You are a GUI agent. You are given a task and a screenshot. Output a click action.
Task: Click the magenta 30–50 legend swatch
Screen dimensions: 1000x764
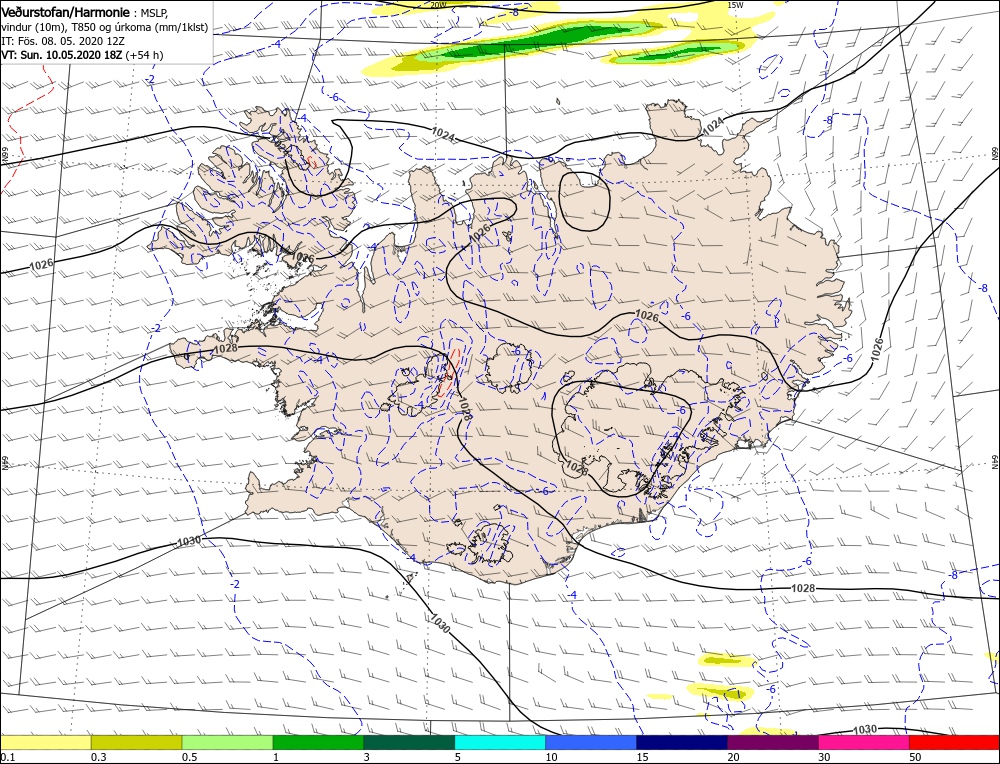(864, 742)
